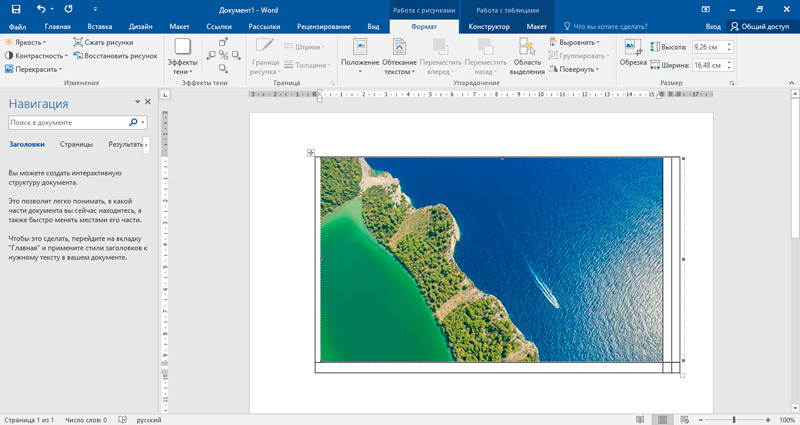Switch to the Pages (Страницы) navigation tab
Image resolution: width=800 pixels, height=425 pixels.
(76, 144)
